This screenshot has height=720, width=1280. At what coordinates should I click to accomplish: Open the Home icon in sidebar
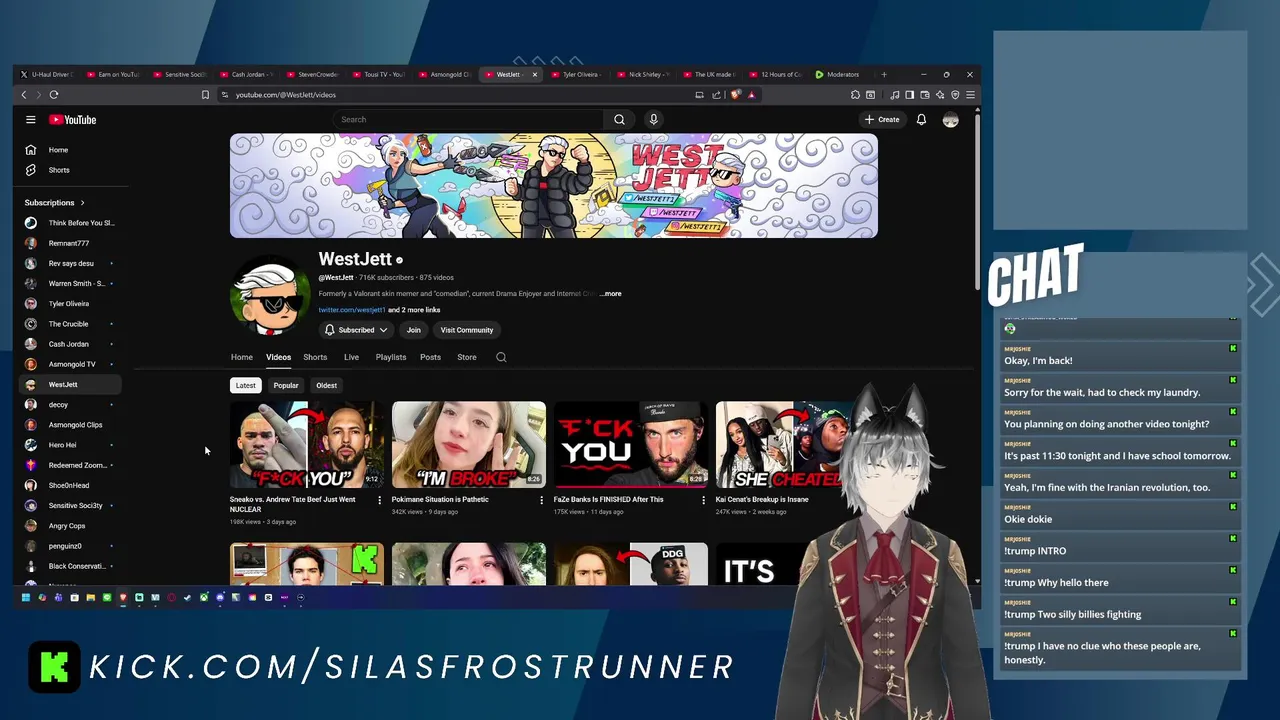pyautogui.click(x=31, y=150)
